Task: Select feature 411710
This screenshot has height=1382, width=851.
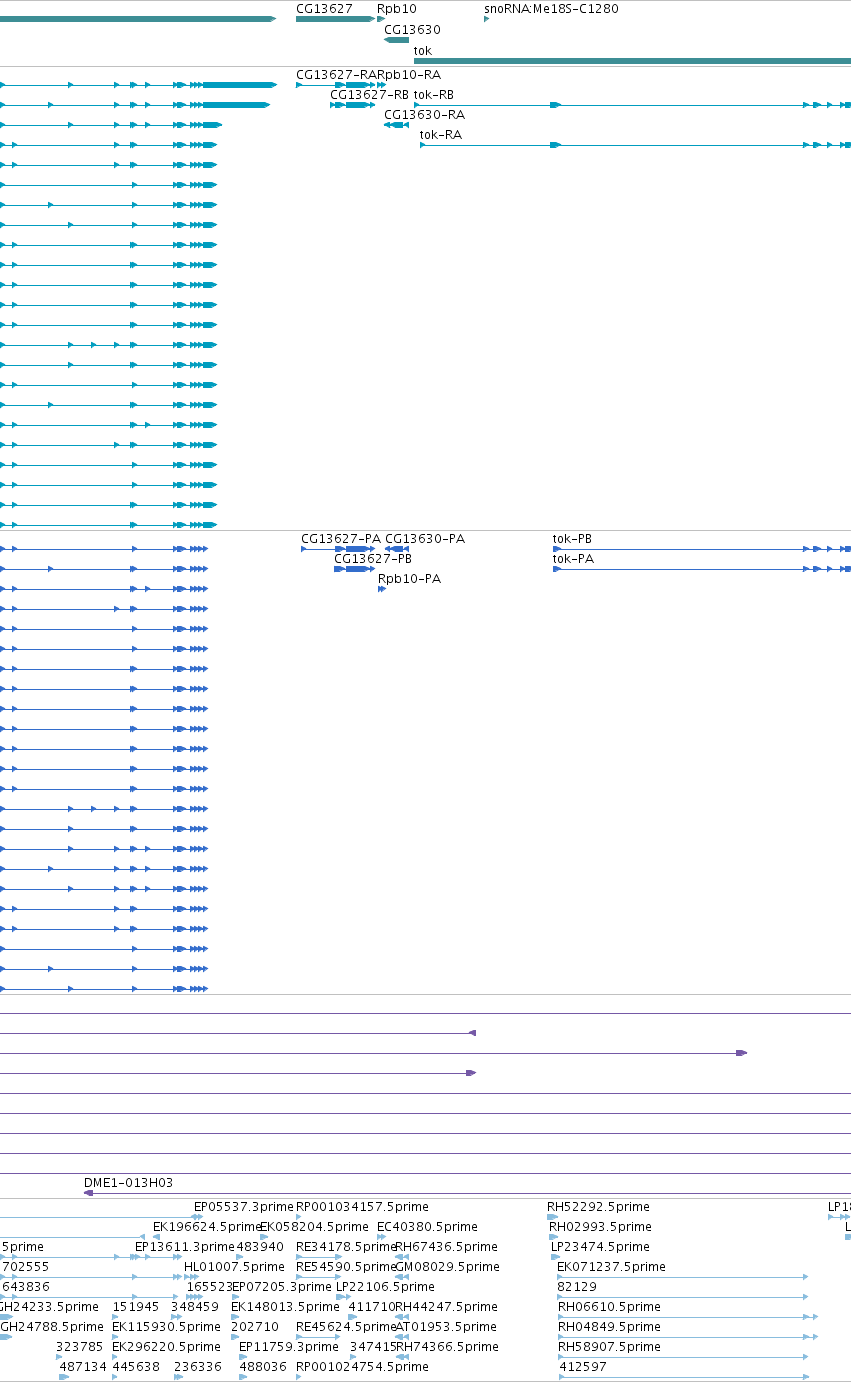Action: 372,1306
